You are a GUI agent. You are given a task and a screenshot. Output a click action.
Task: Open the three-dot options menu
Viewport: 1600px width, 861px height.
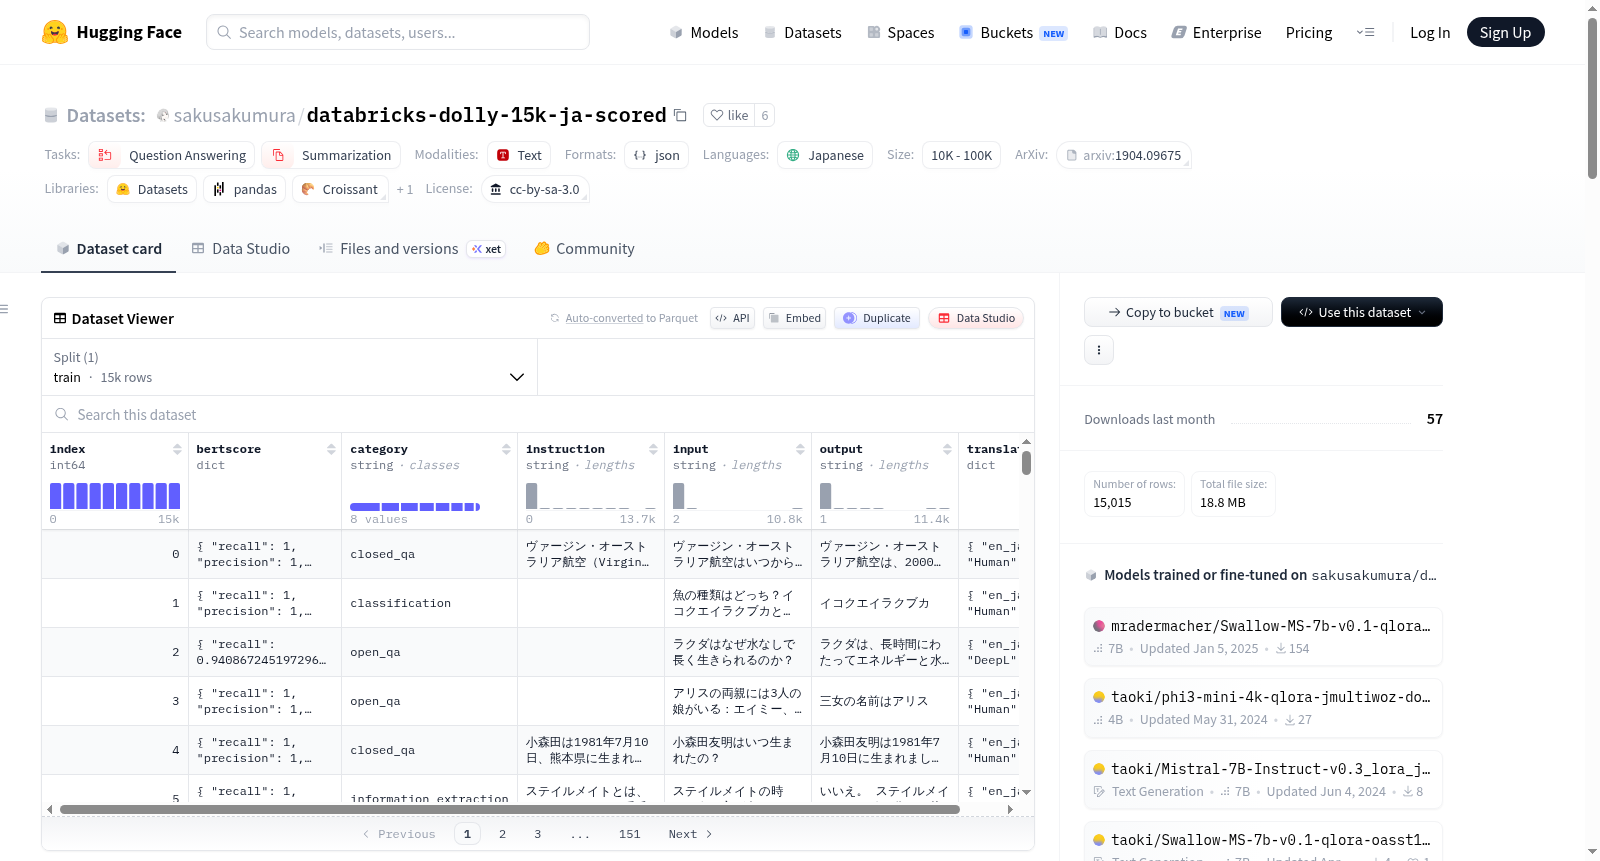click(1099, 350)
